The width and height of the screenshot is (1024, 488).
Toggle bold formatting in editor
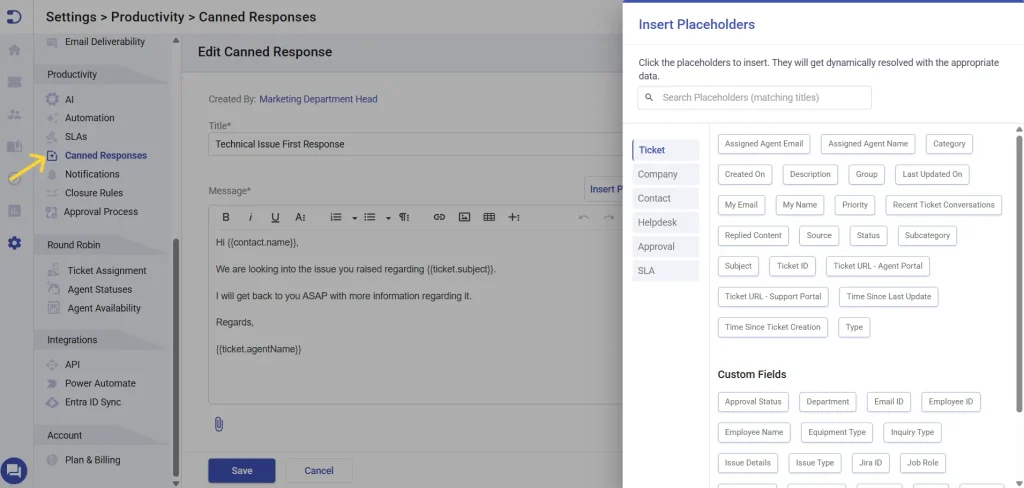coord(226,217)
